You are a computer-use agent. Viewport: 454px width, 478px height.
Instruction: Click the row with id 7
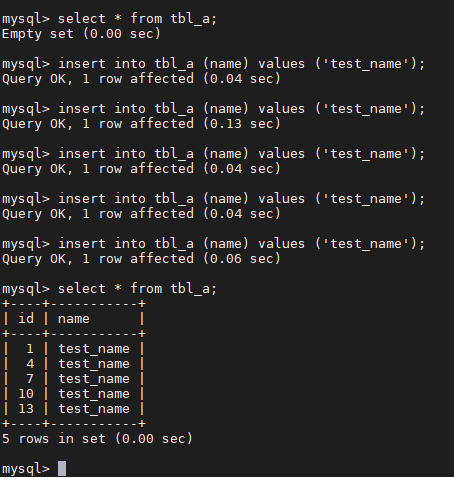tap(73, 379)
